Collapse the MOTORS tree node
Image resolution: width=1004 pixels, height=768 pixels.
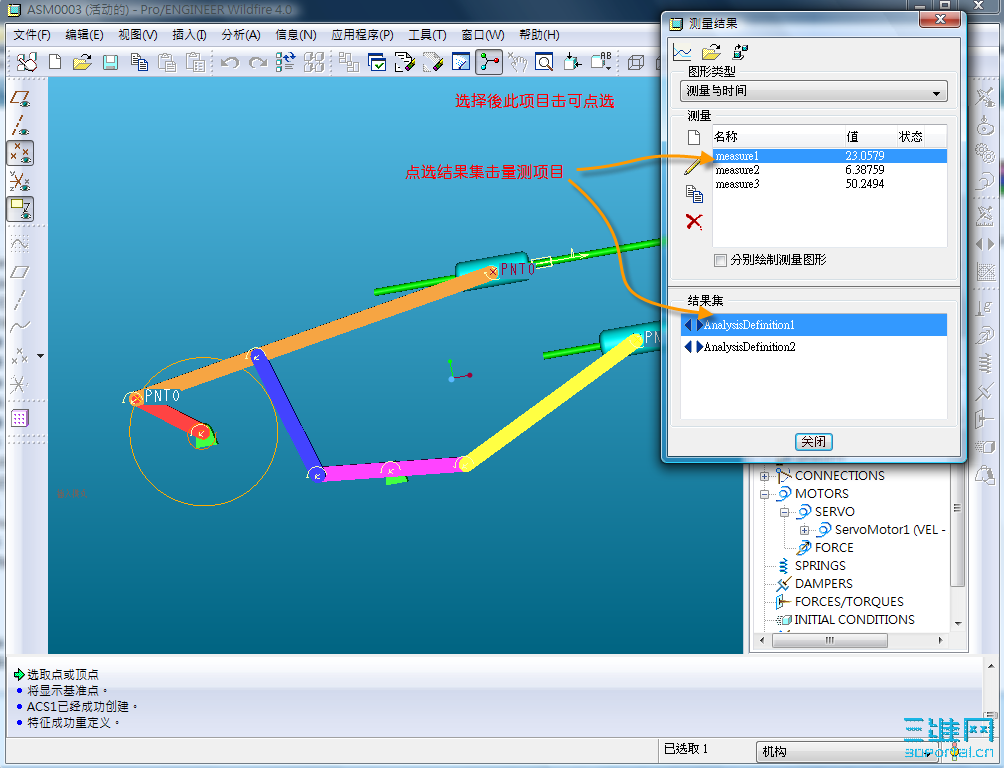click(x=765, y=494)
